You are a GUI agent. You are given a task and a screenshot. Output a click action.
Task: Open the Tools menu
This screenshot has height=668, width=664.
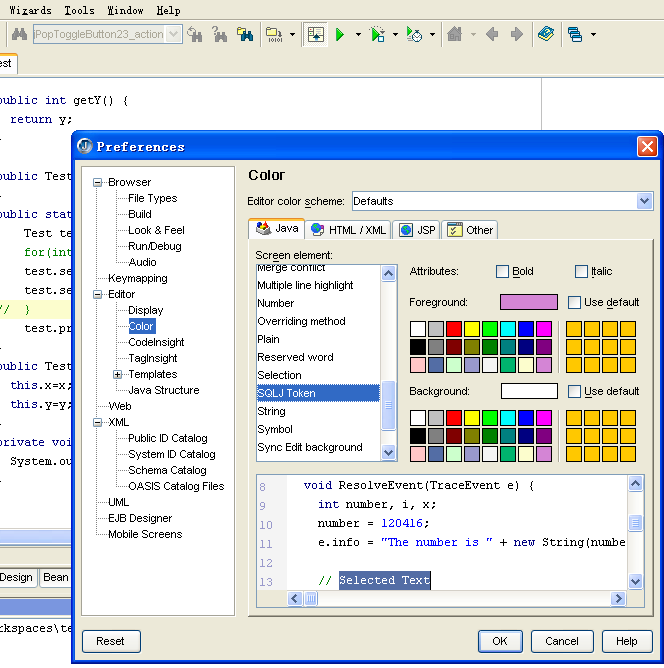[79, 10]
